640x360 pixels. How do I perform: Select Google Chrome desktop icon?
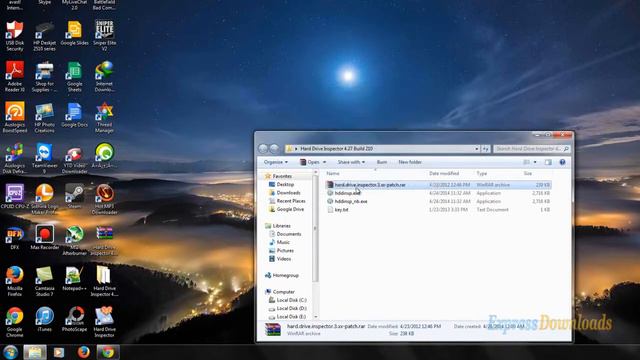coord(15,322)
